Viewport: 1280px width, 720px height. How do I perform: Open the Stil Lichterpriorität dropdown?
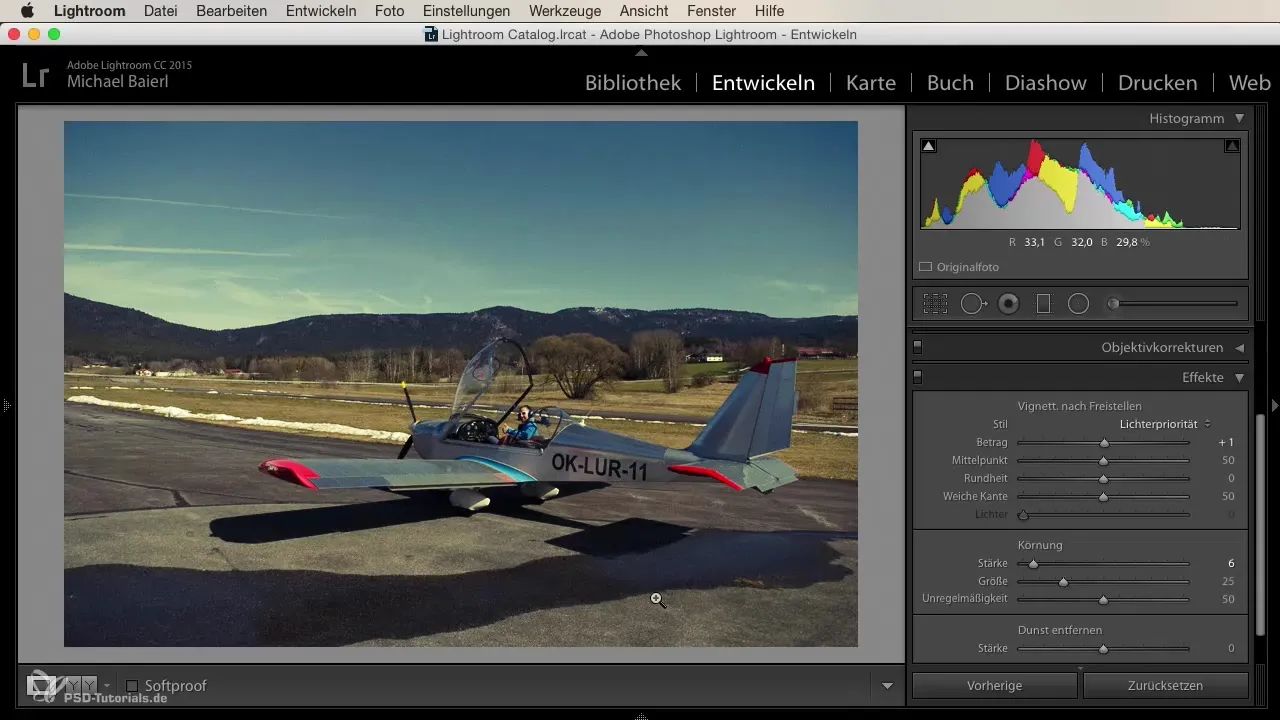[1165, 424]
